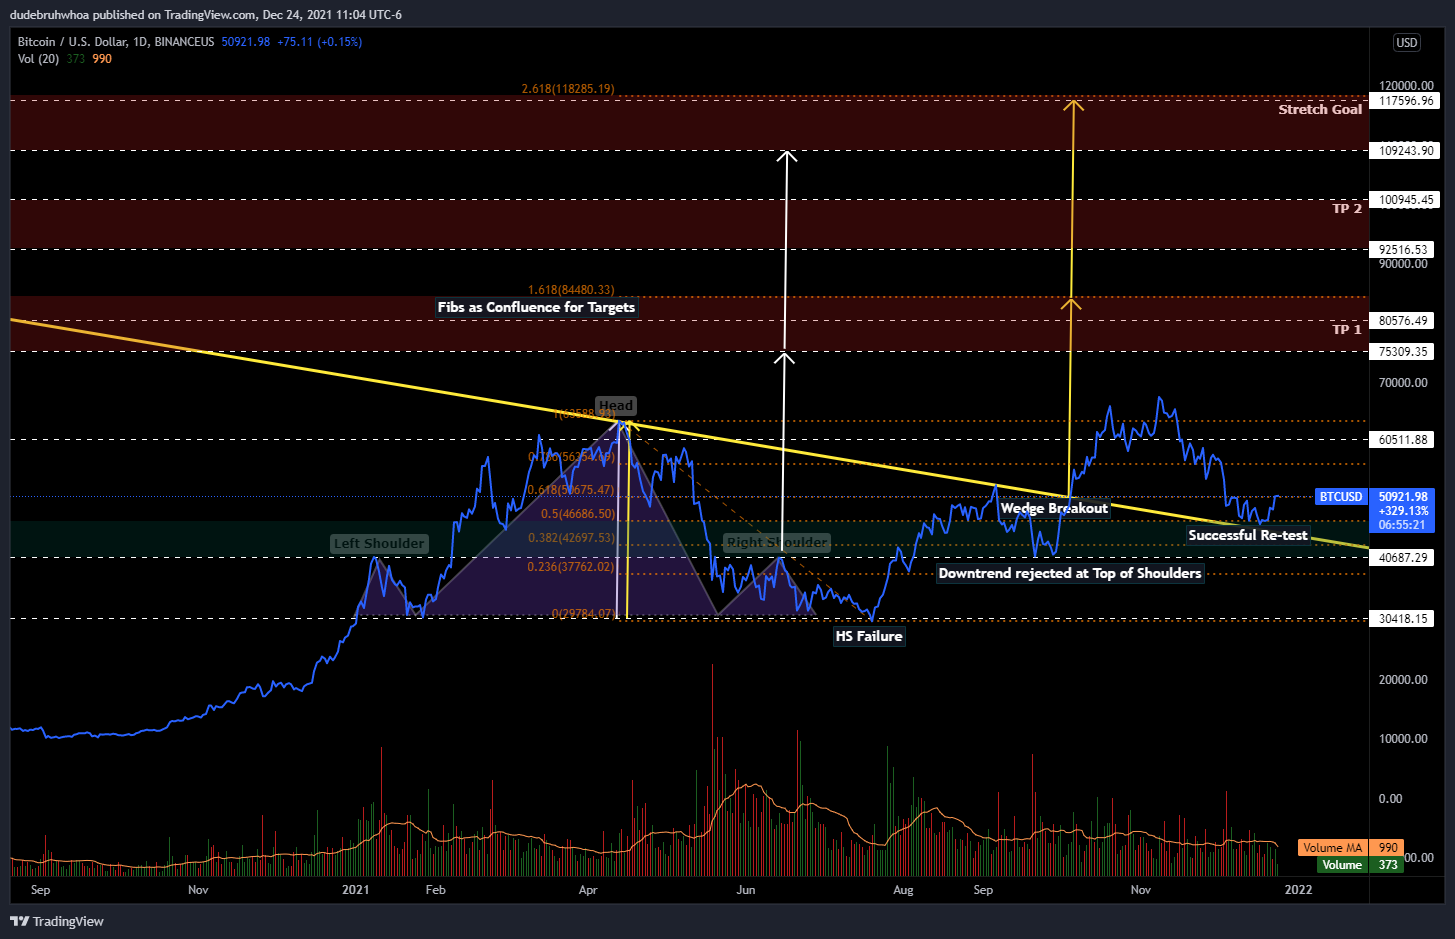This screenshot has width=1455, height=939.
Task: Click the 'Wedge Breakout' annotation
Action: 1054,509
